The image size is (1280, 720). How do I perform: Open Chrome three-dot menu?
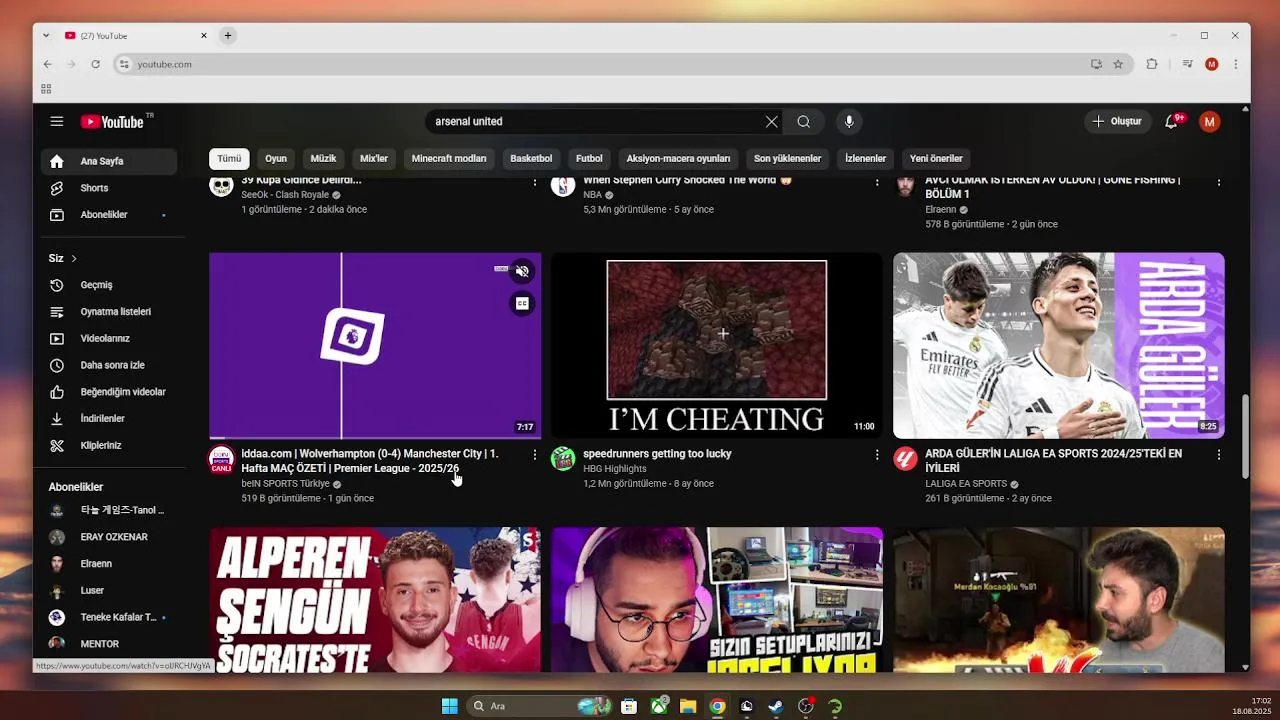tap(1236, 64)
